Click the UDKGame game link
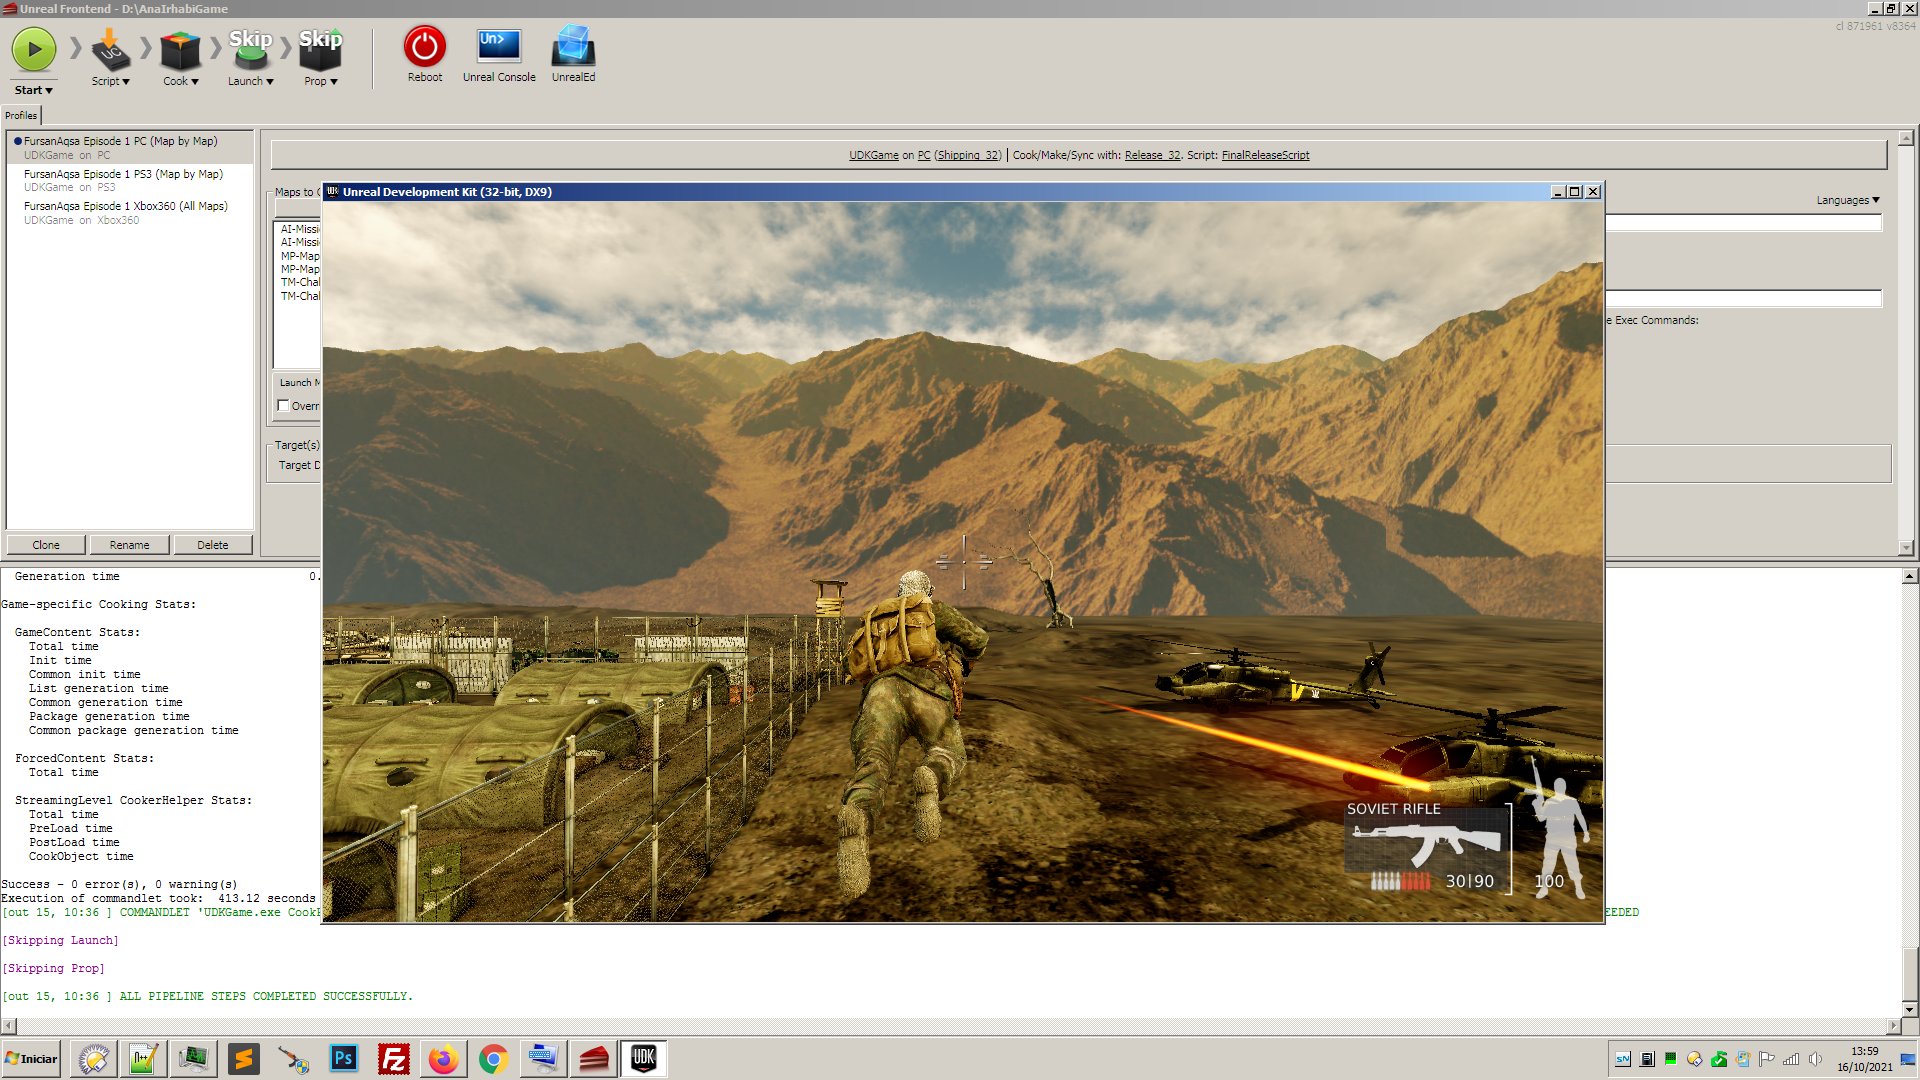The width and height of the screenshot is (1920, 1080). coord(874,155)
